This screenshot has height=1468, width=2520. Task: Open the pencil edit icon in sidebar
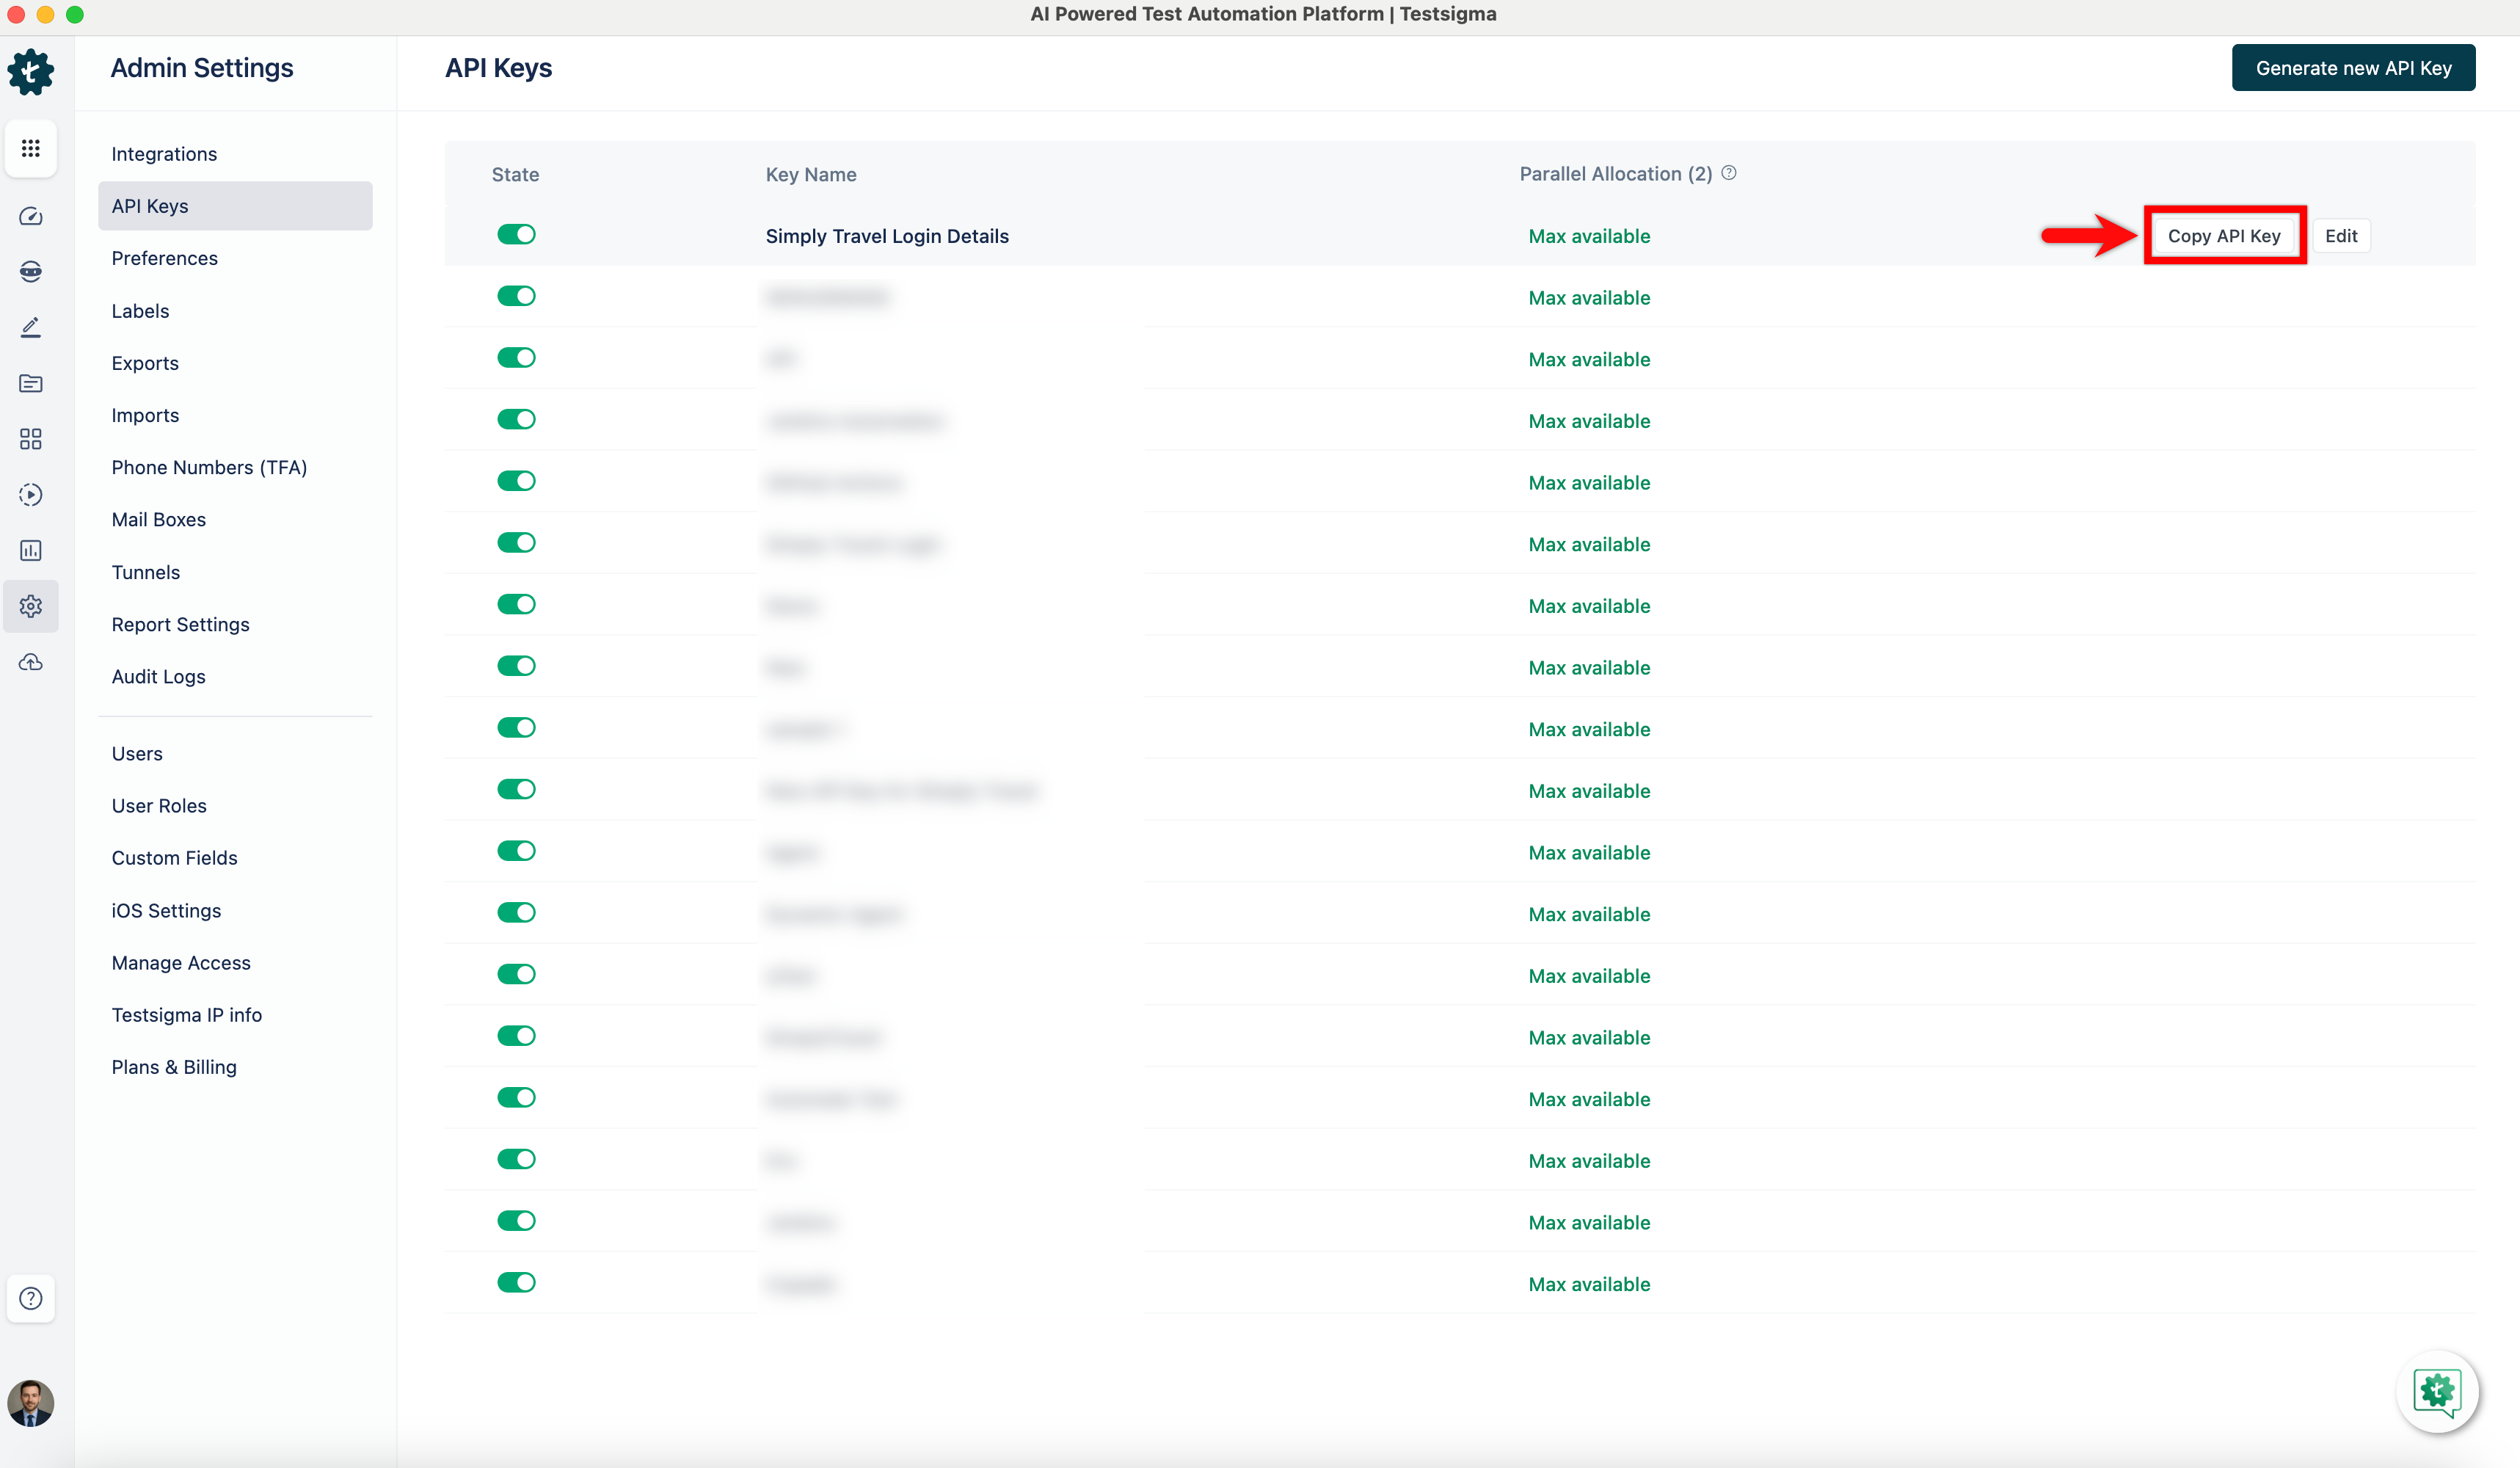coord(31,327)
